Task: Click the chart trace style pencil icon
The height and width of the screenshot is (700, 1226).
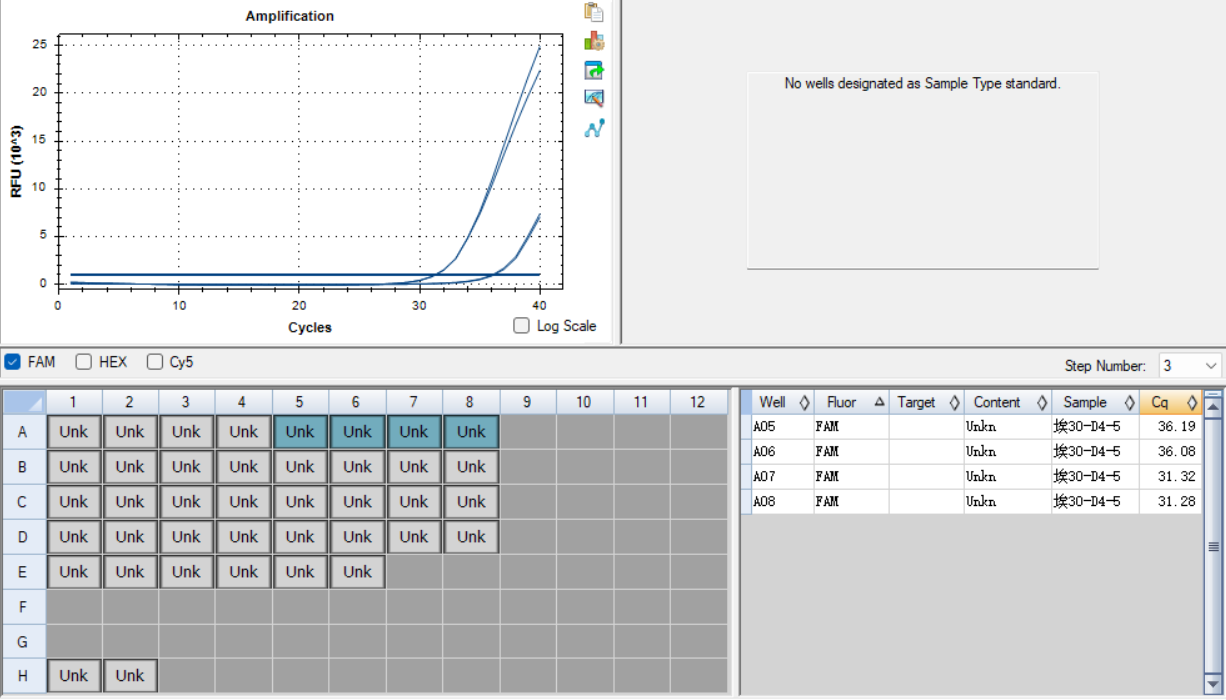Action: coord(595,98)
